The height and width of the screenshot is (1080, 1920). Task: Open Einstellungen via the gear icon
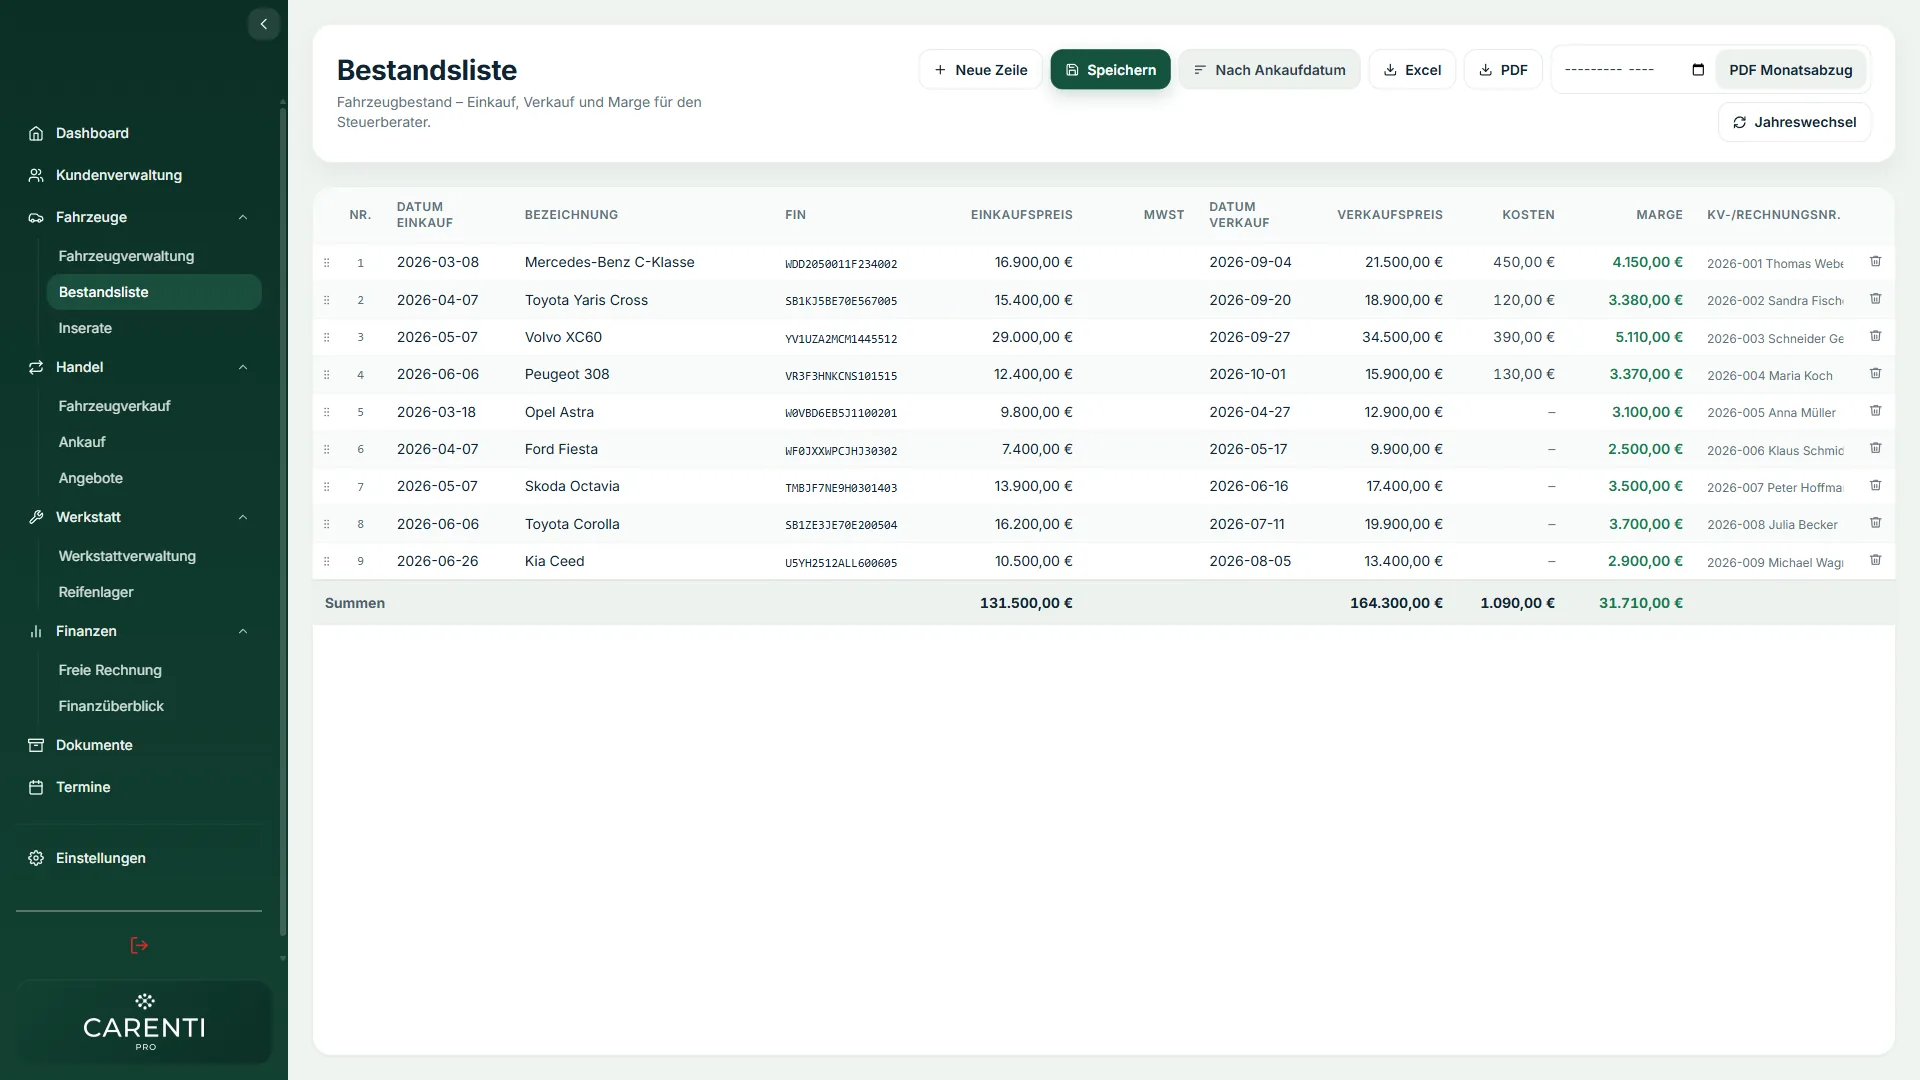coord(36,858)
